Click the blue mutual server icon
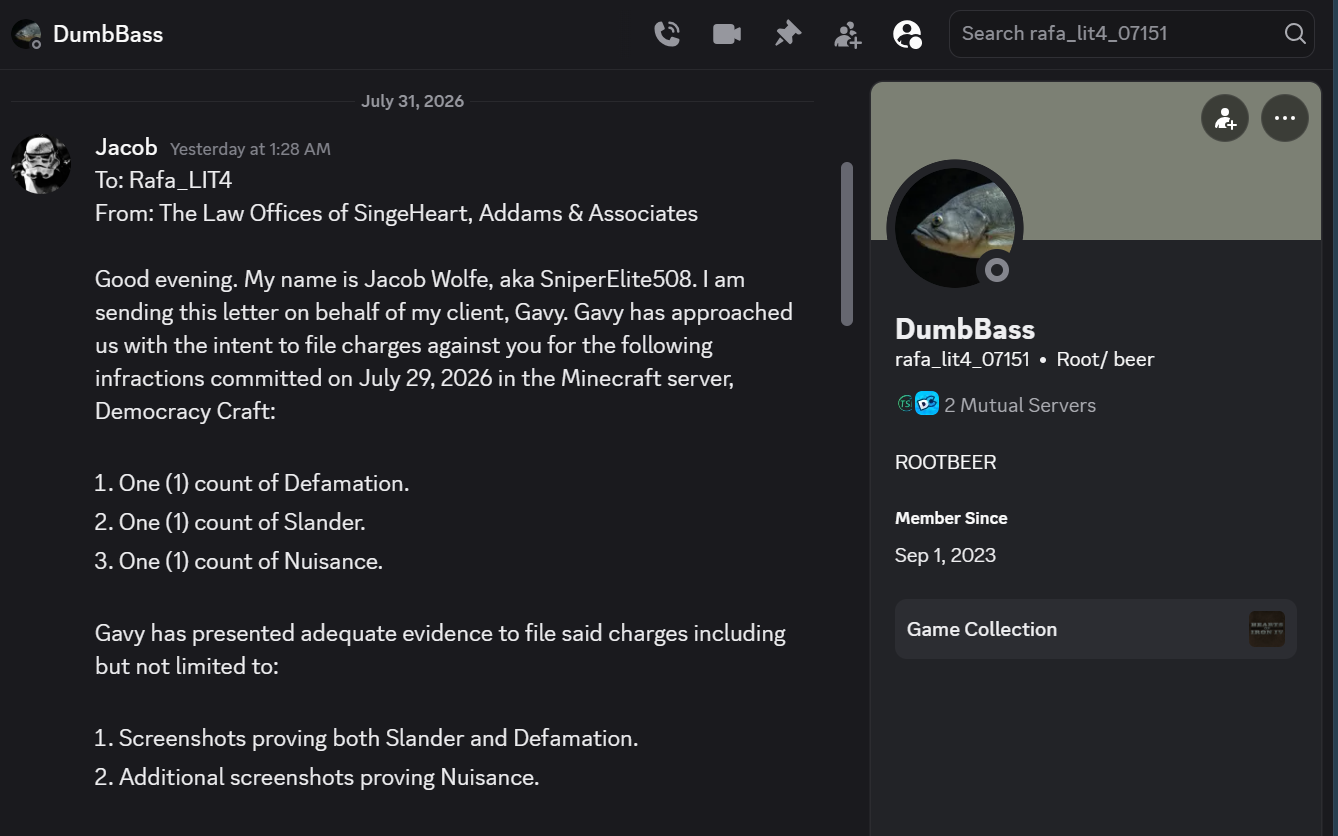 pos(927,404)
